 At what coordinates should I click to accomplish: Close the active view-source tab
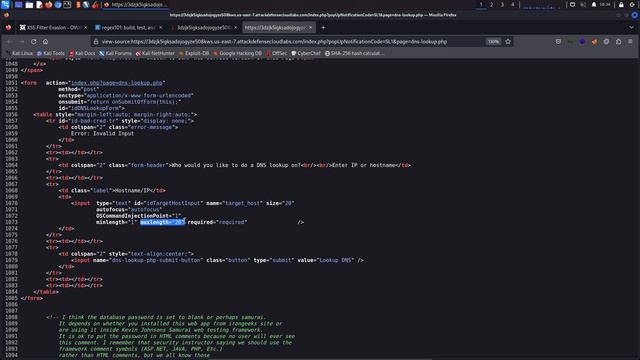pos(311,27)
